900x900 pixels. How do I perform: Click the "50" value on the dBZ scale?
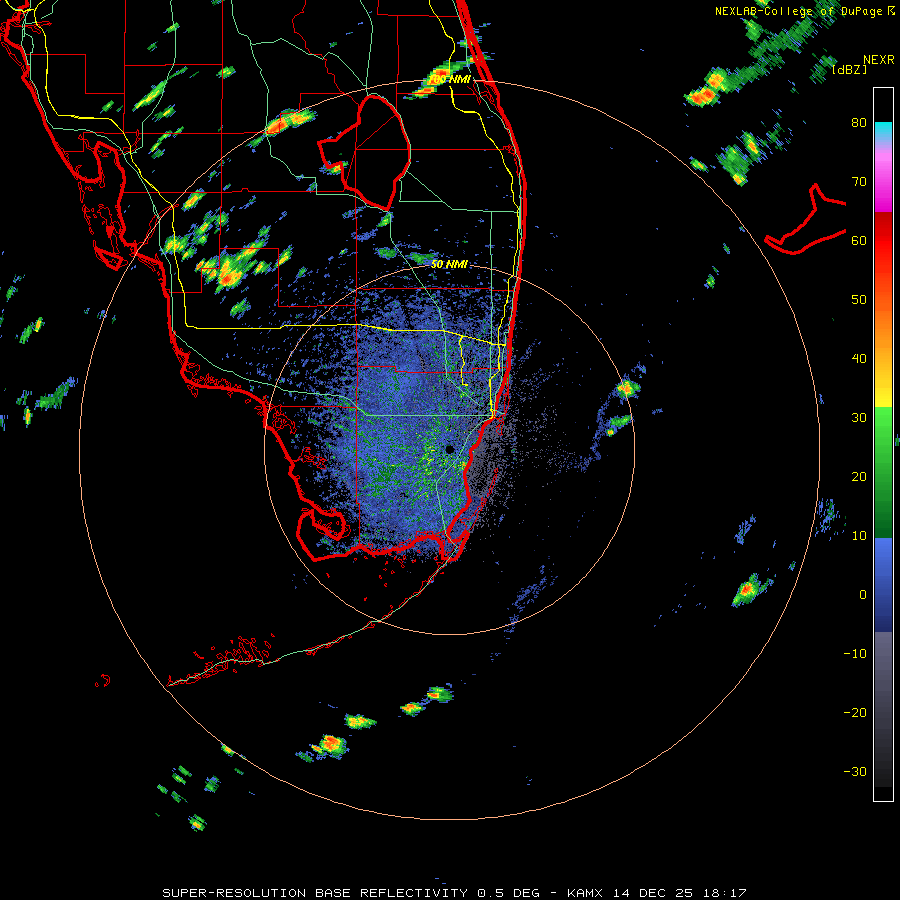[859, 300]
